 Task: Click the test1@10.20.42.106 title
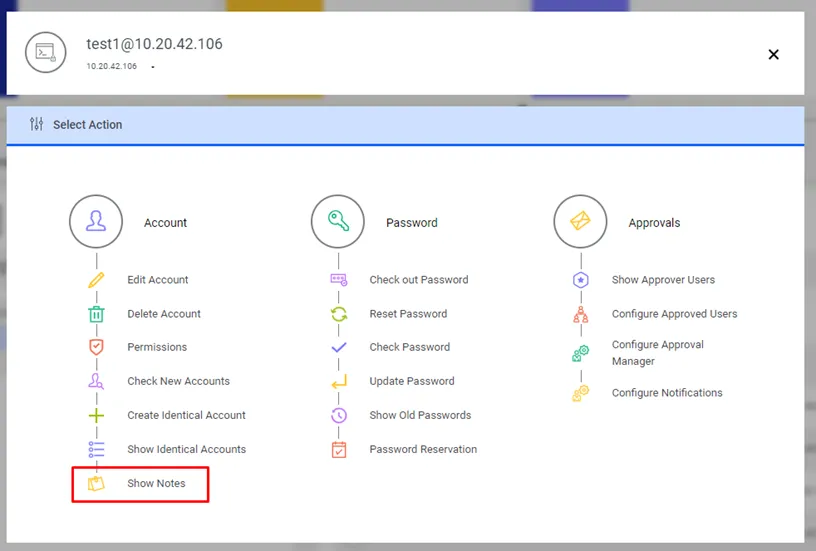tap(155, 44)
